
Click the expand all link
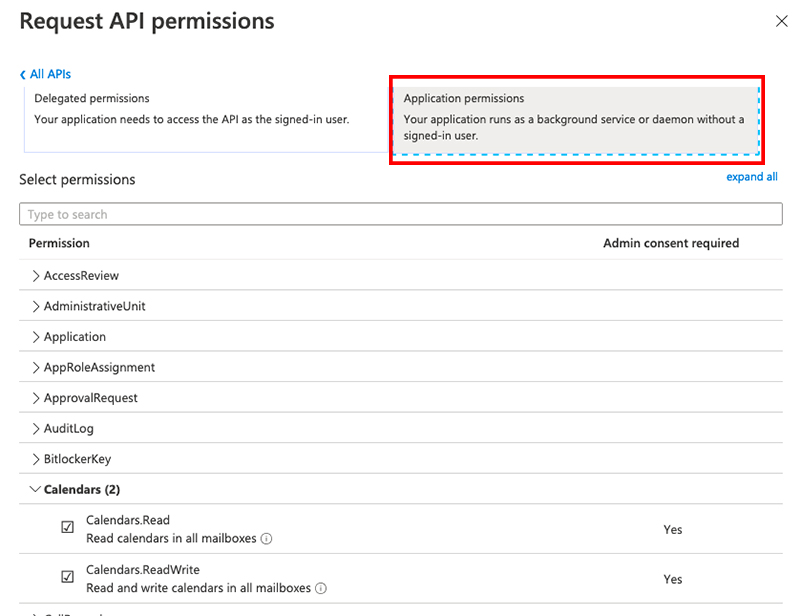752,177
